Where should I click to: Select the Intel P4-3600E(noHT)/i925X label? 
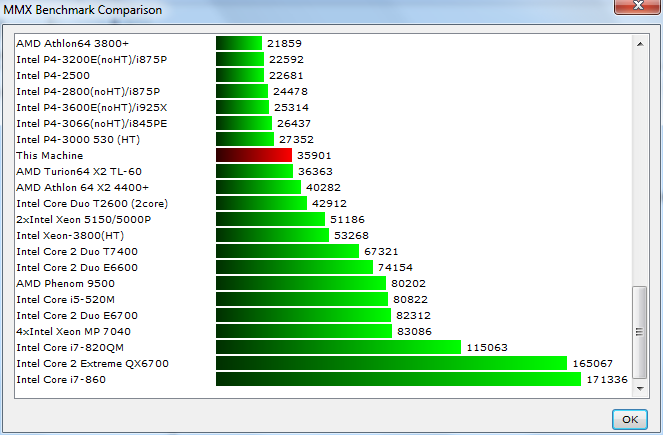click(92, 108)
